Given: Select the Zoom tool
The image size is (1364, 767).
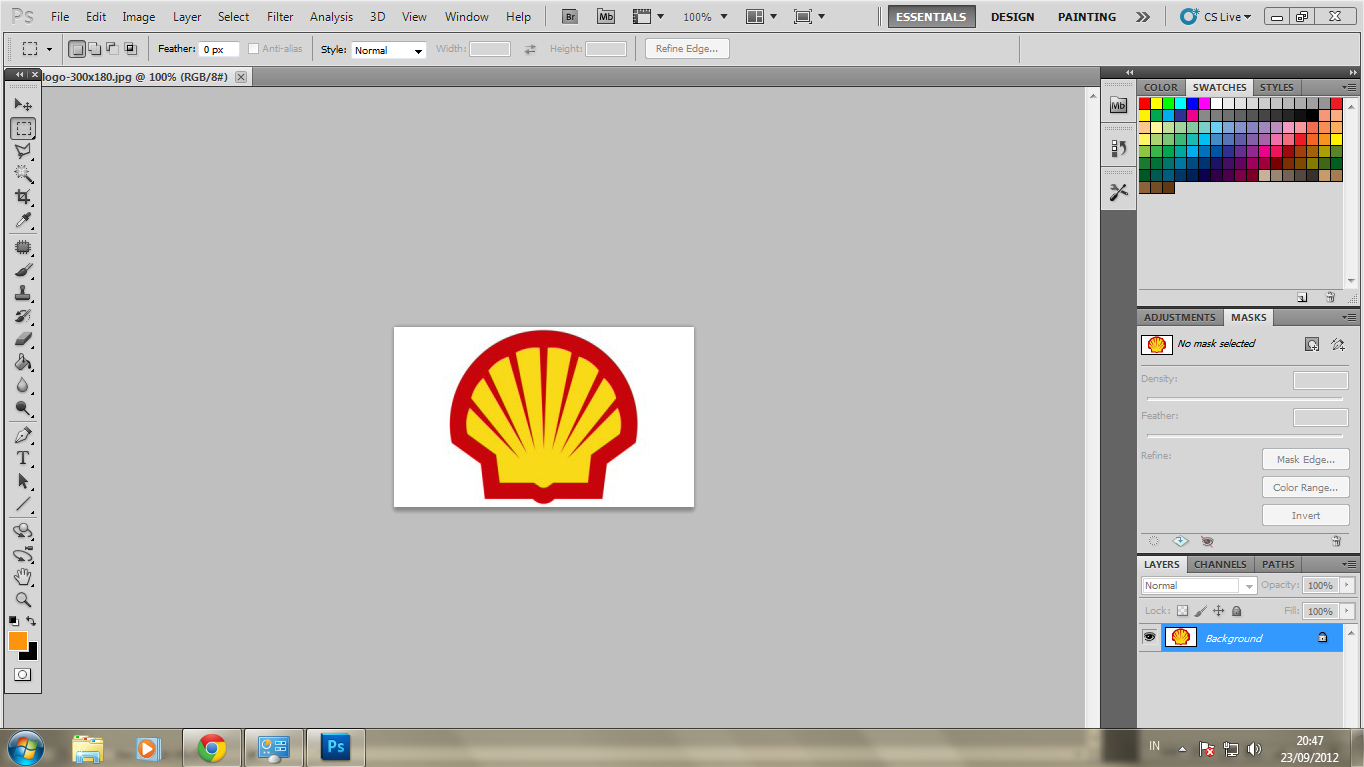Looking at the screenshot, I should coord(23,600).
